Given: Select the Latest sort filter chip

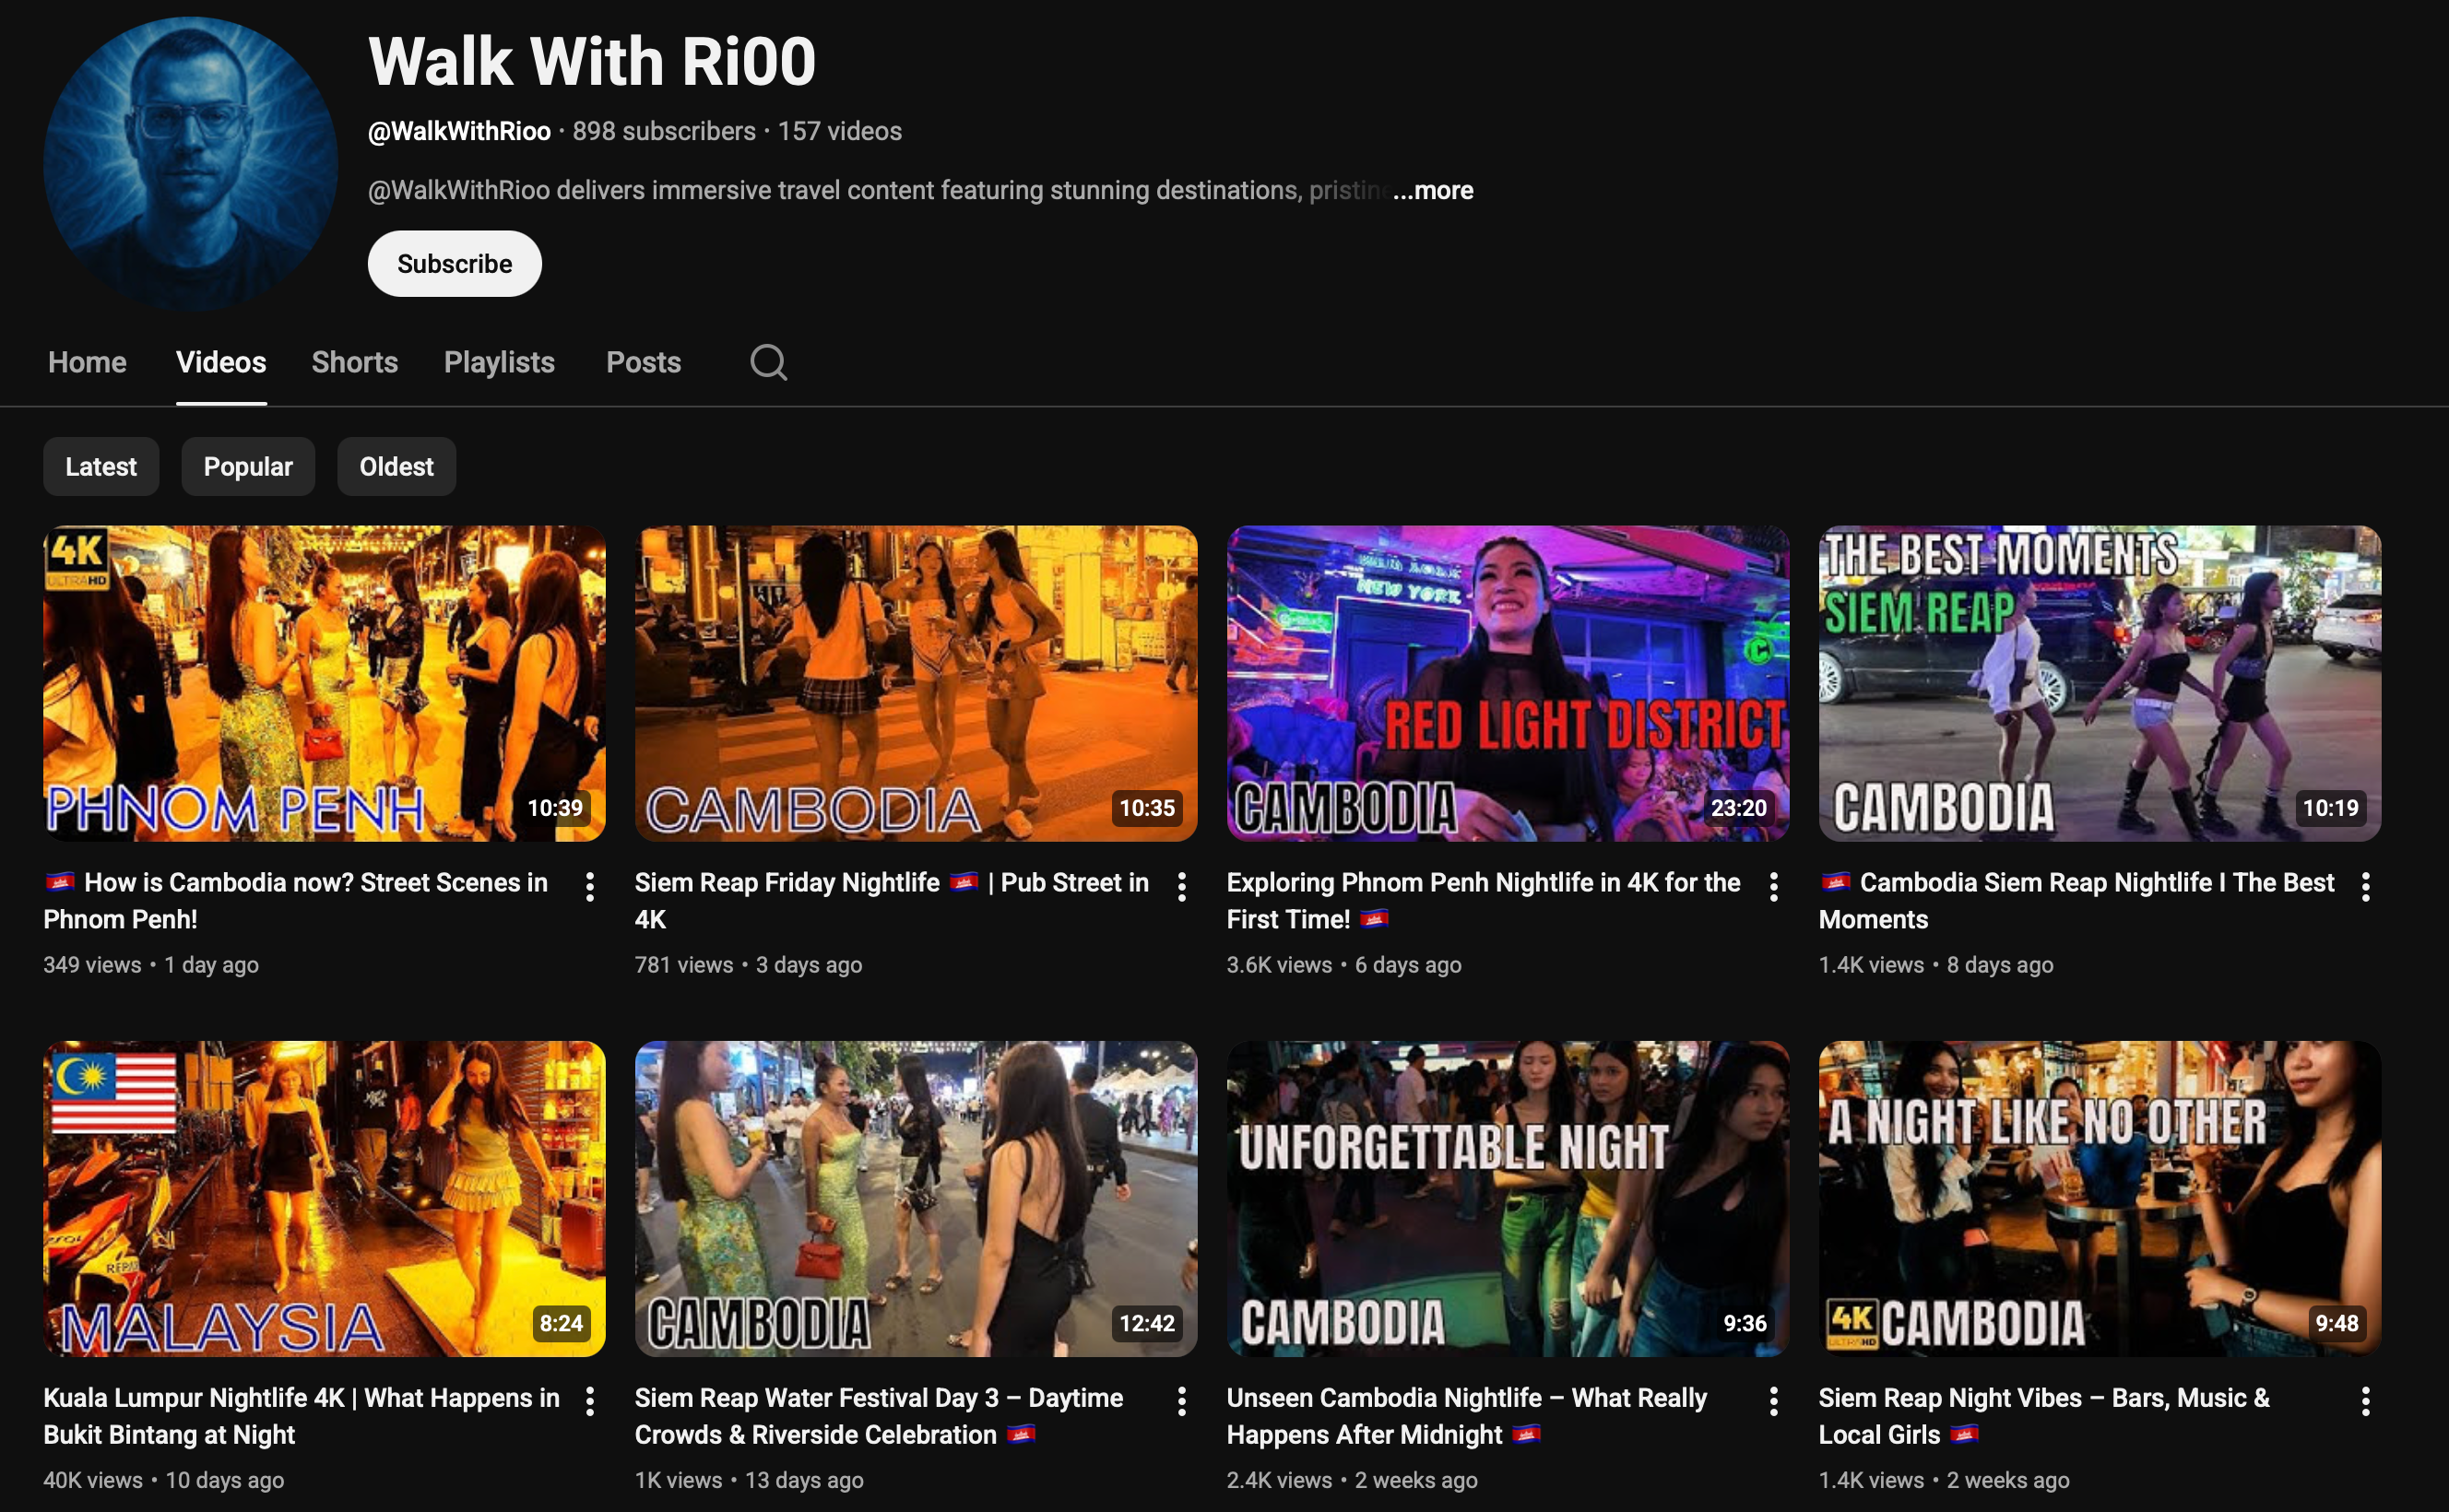Looking at the screenshot, I should click(101, 466).
